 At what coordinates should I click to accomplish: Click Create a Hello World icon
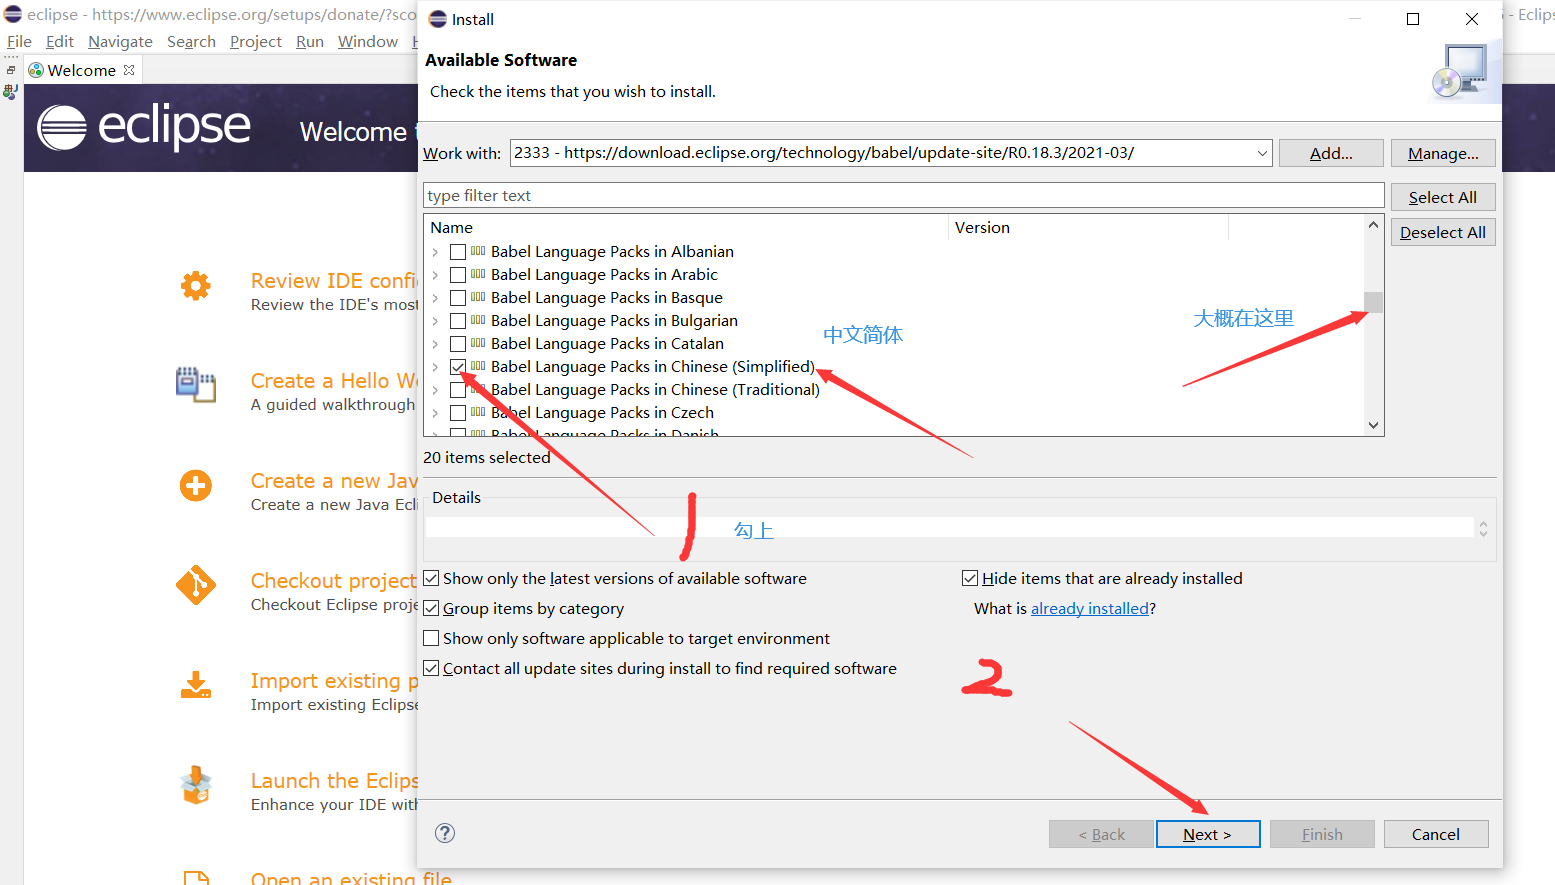196,385
